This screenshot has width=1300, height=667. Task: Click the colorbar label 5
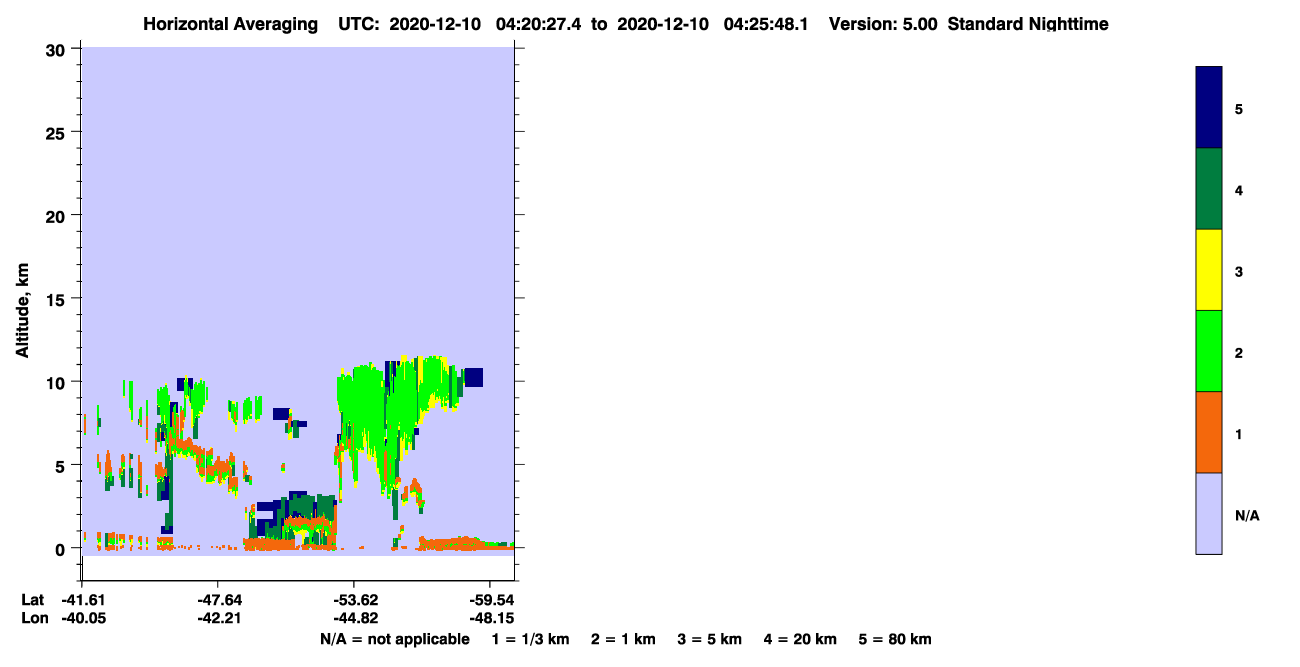coord(1239,108)
